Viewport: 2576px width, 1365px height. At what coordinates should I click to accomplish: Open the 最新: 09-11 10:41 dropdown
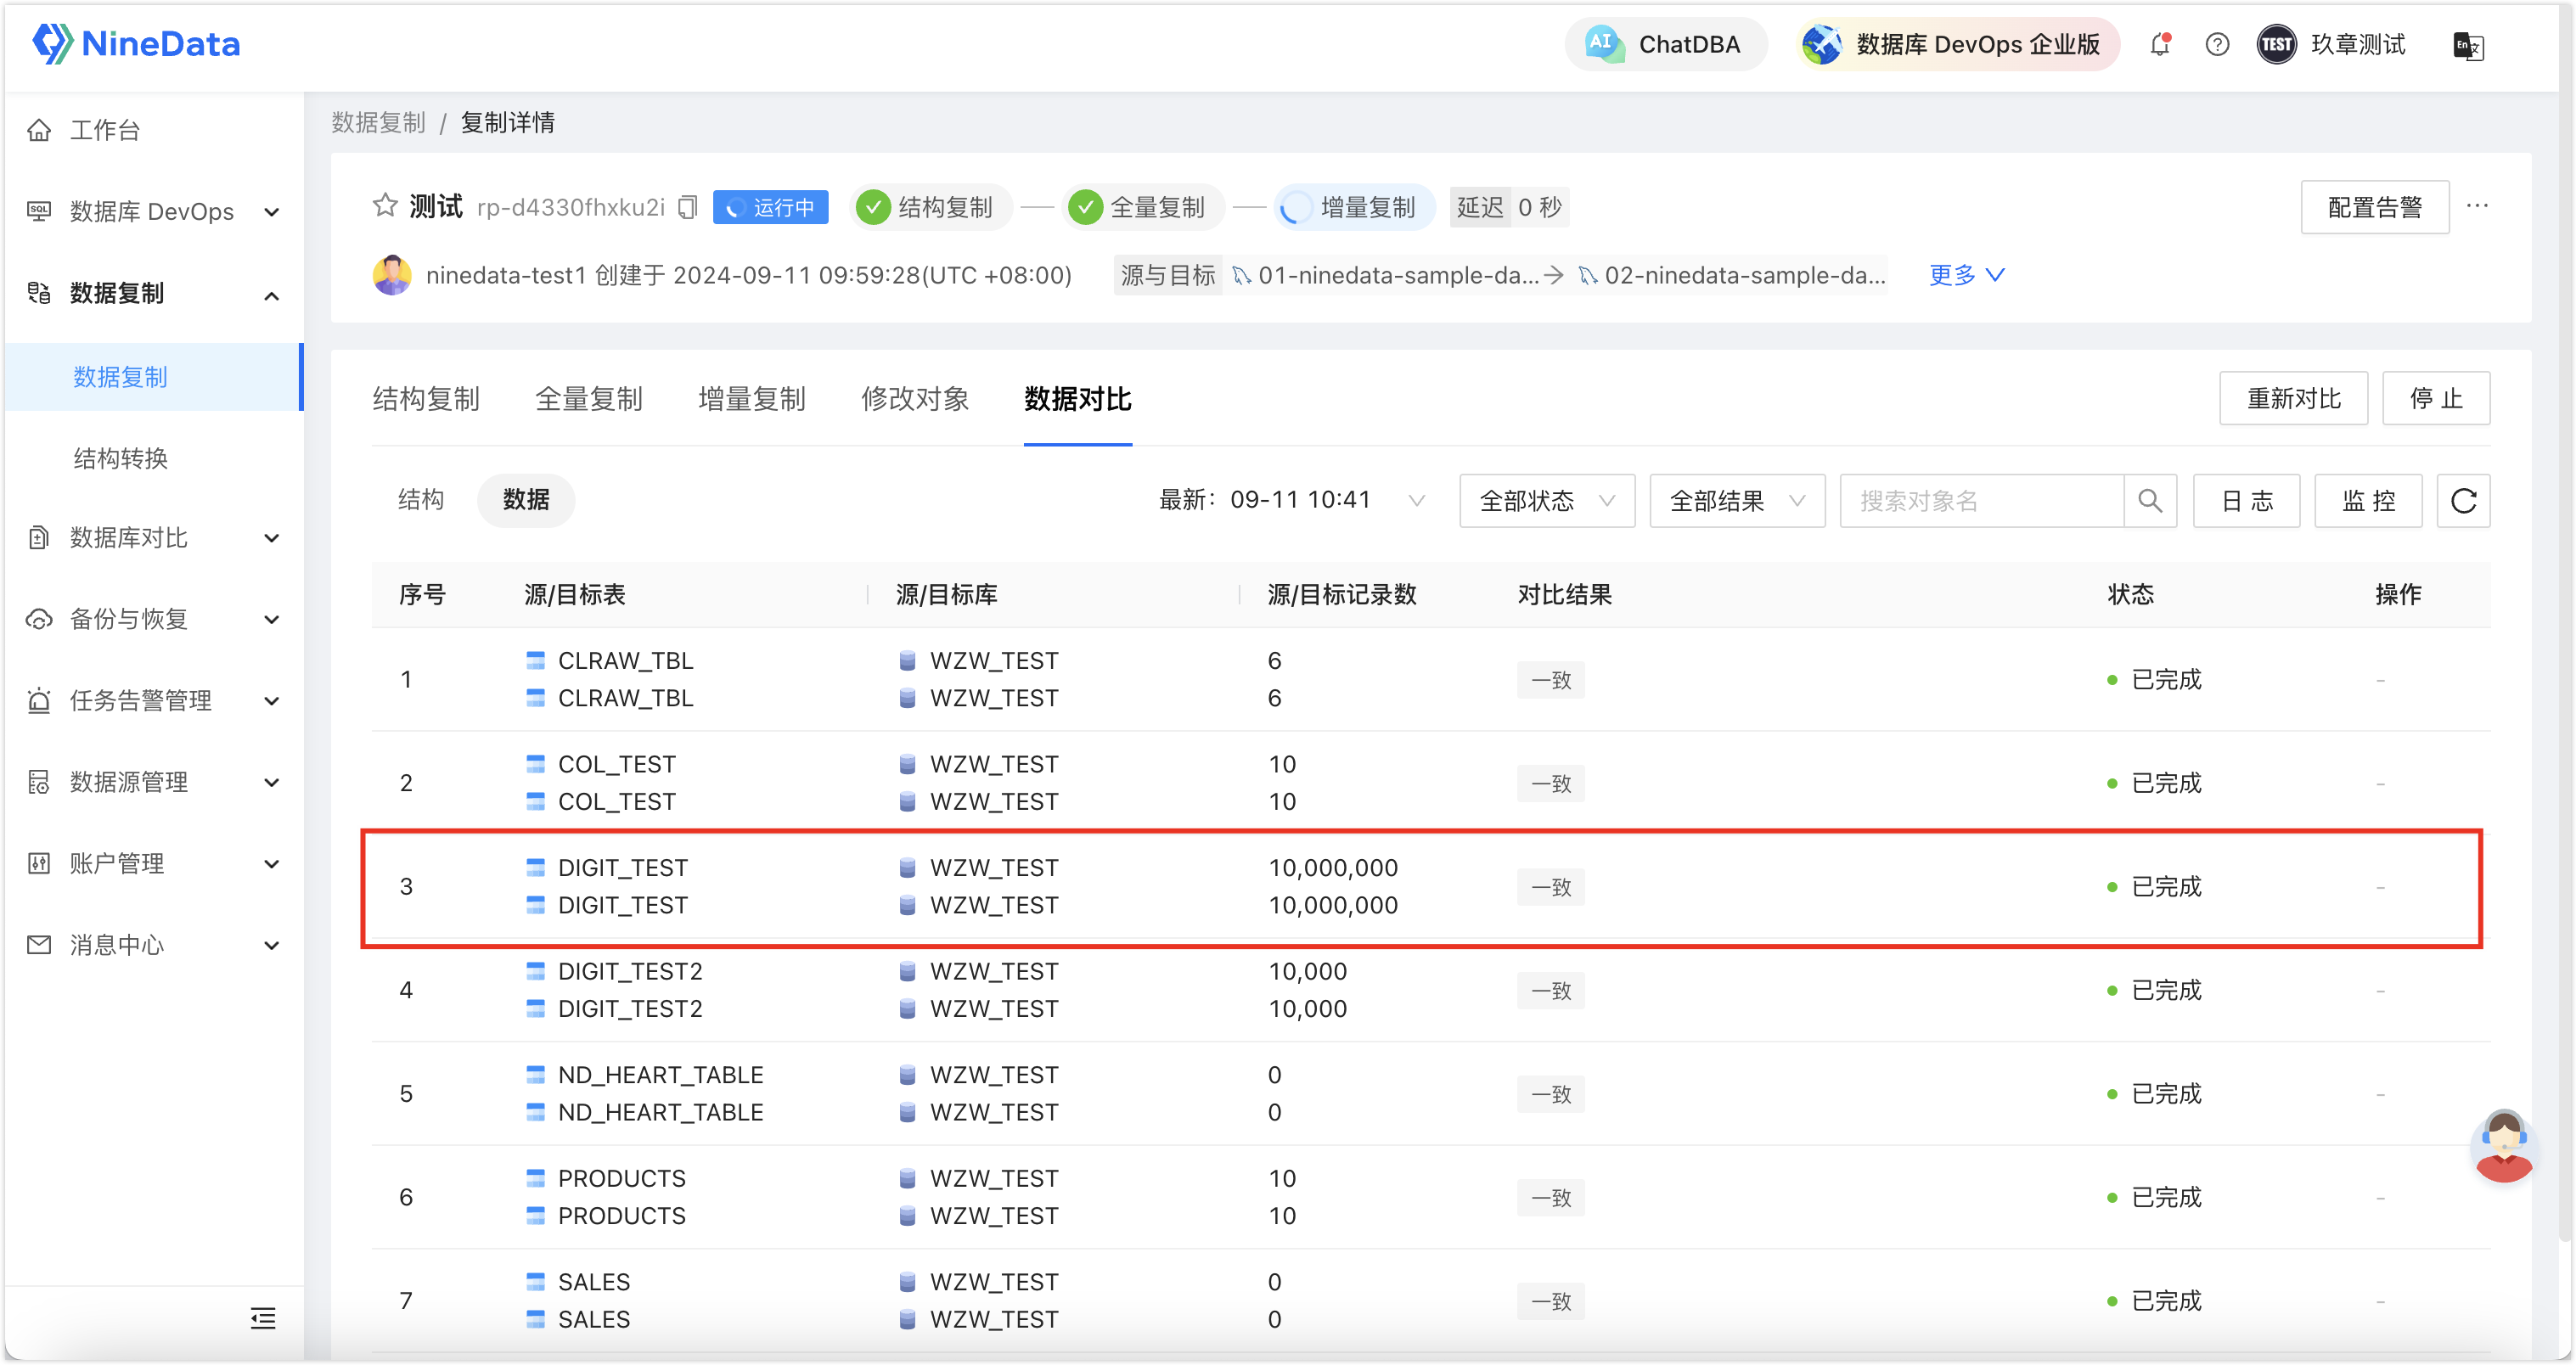point(1292,500)
